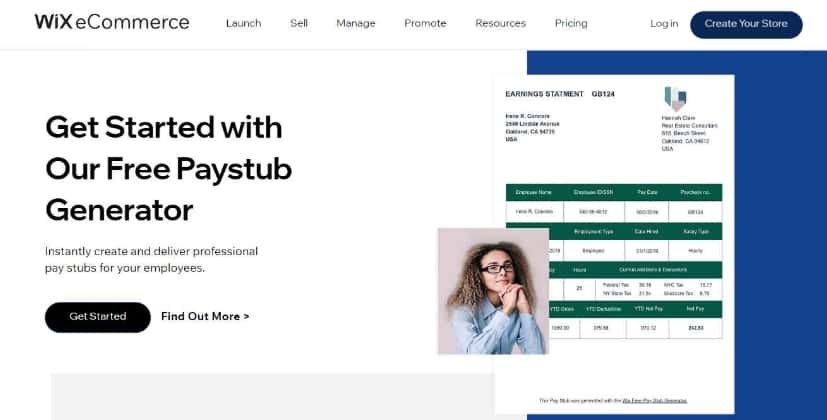Click the company logo on the paystub

click(x=676, y=99)
